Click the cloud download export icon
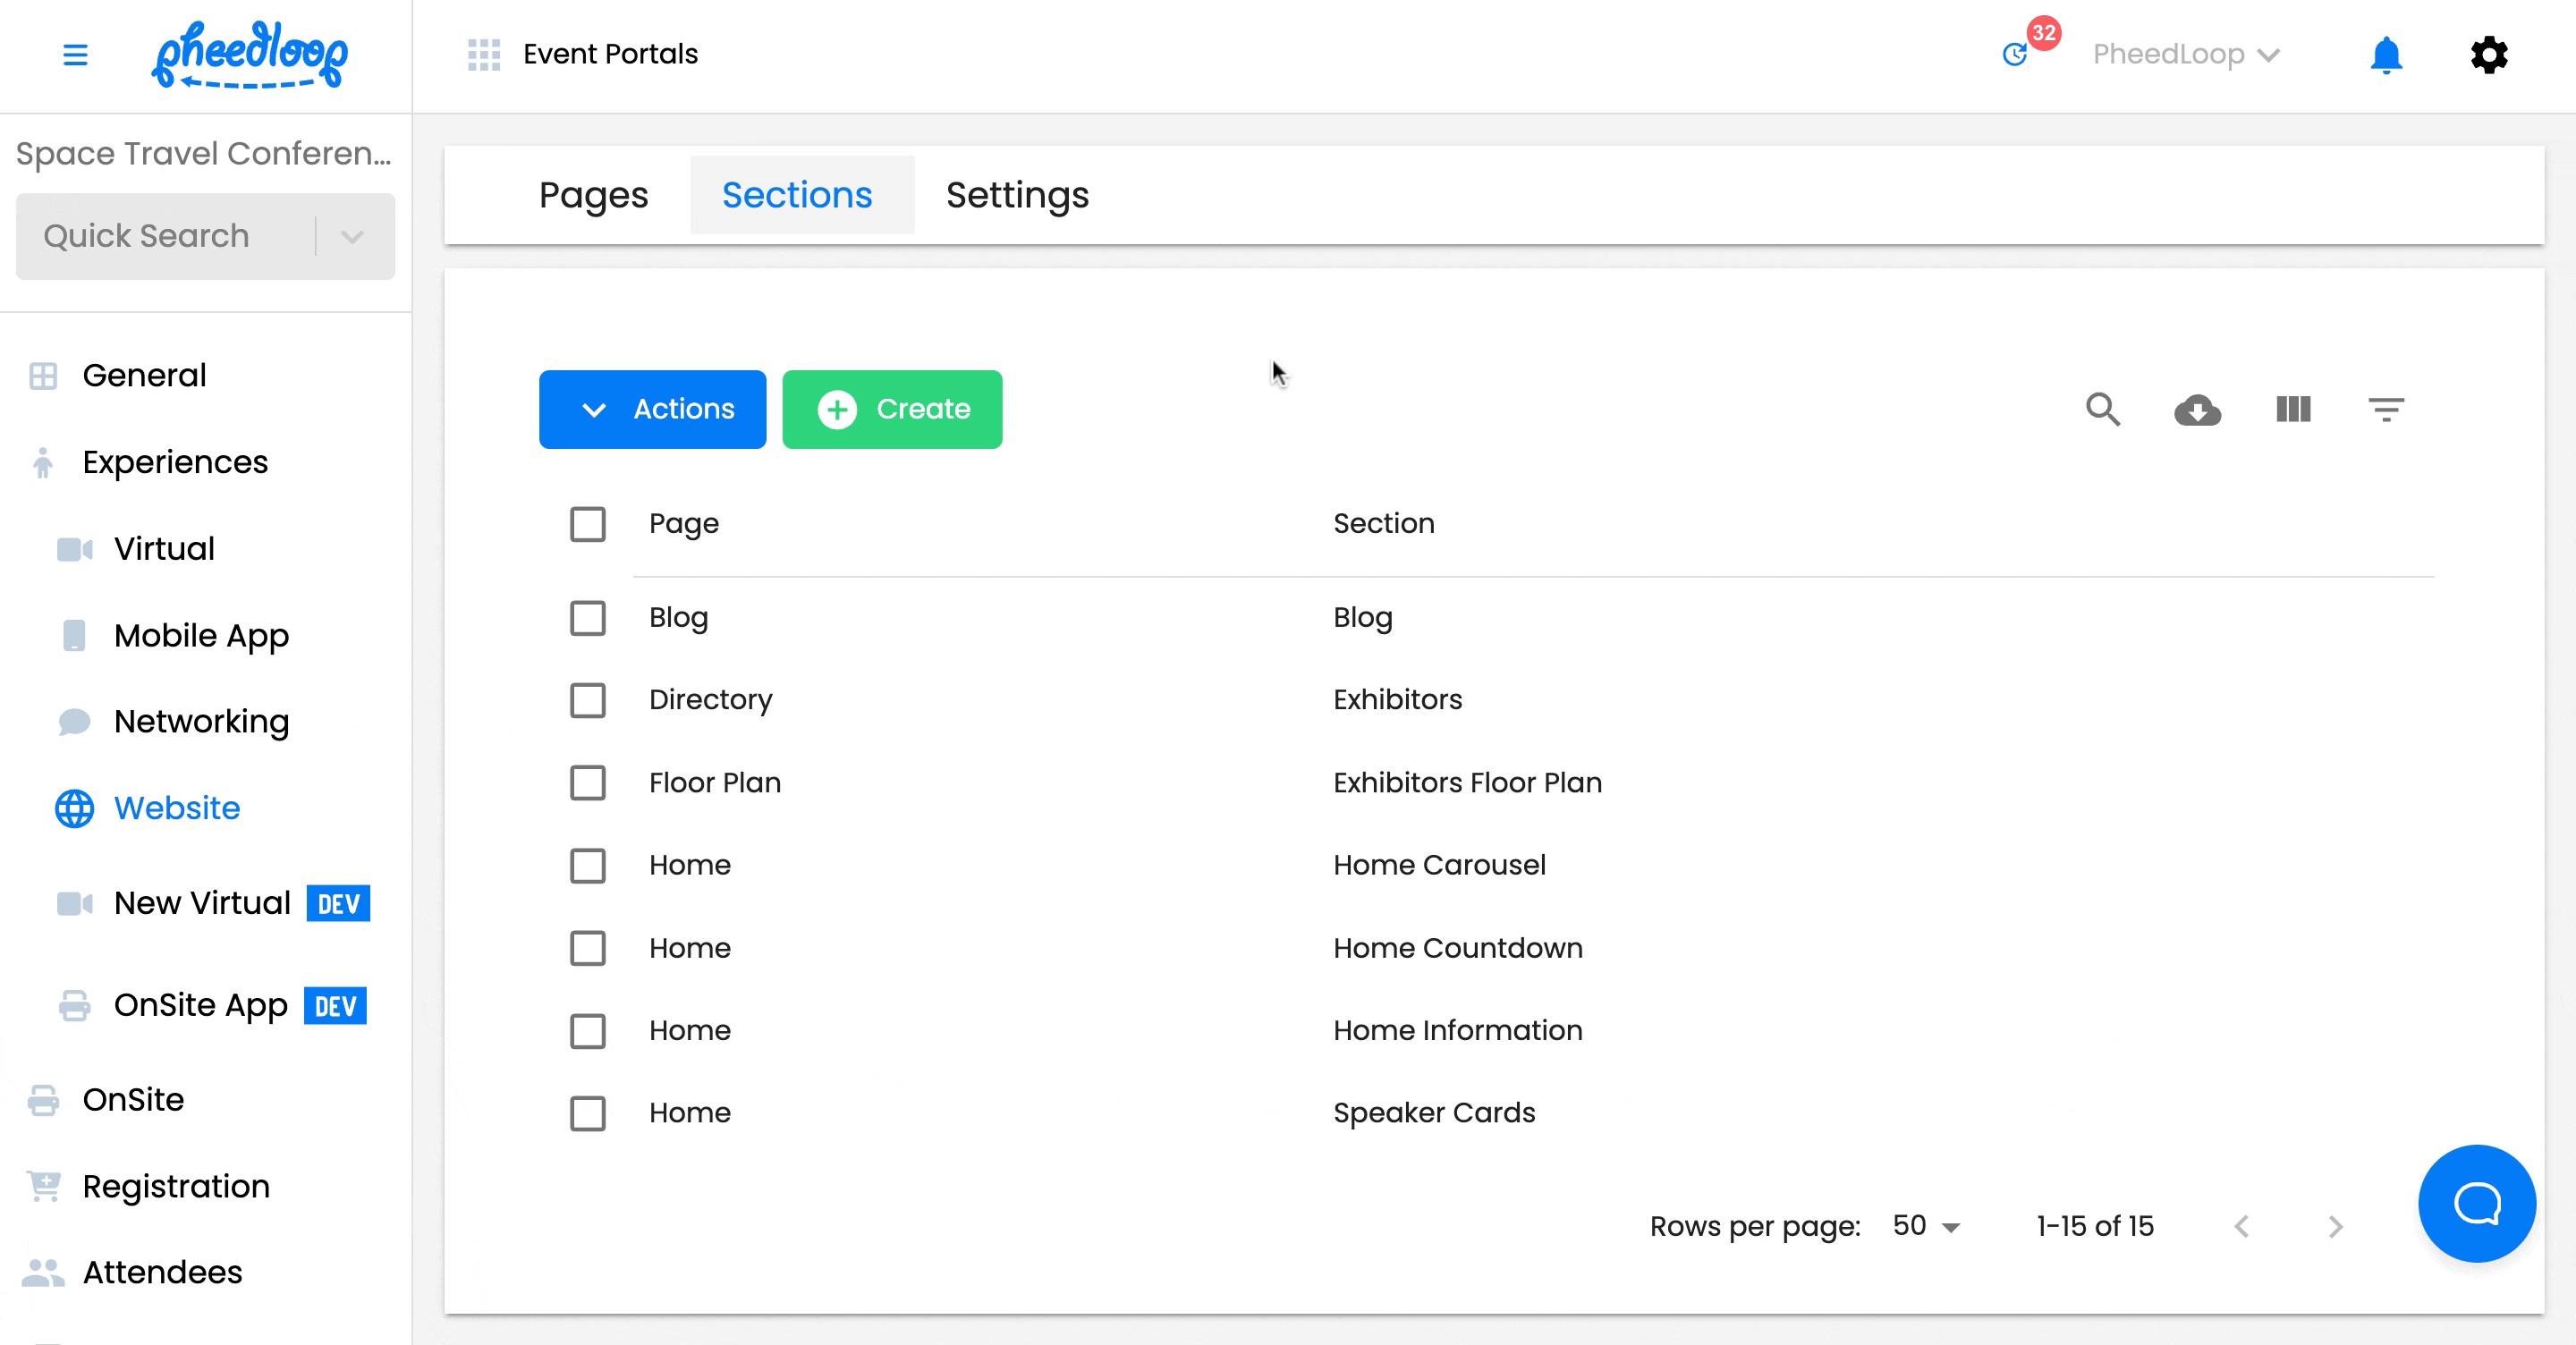 [x=2197, y=409]
